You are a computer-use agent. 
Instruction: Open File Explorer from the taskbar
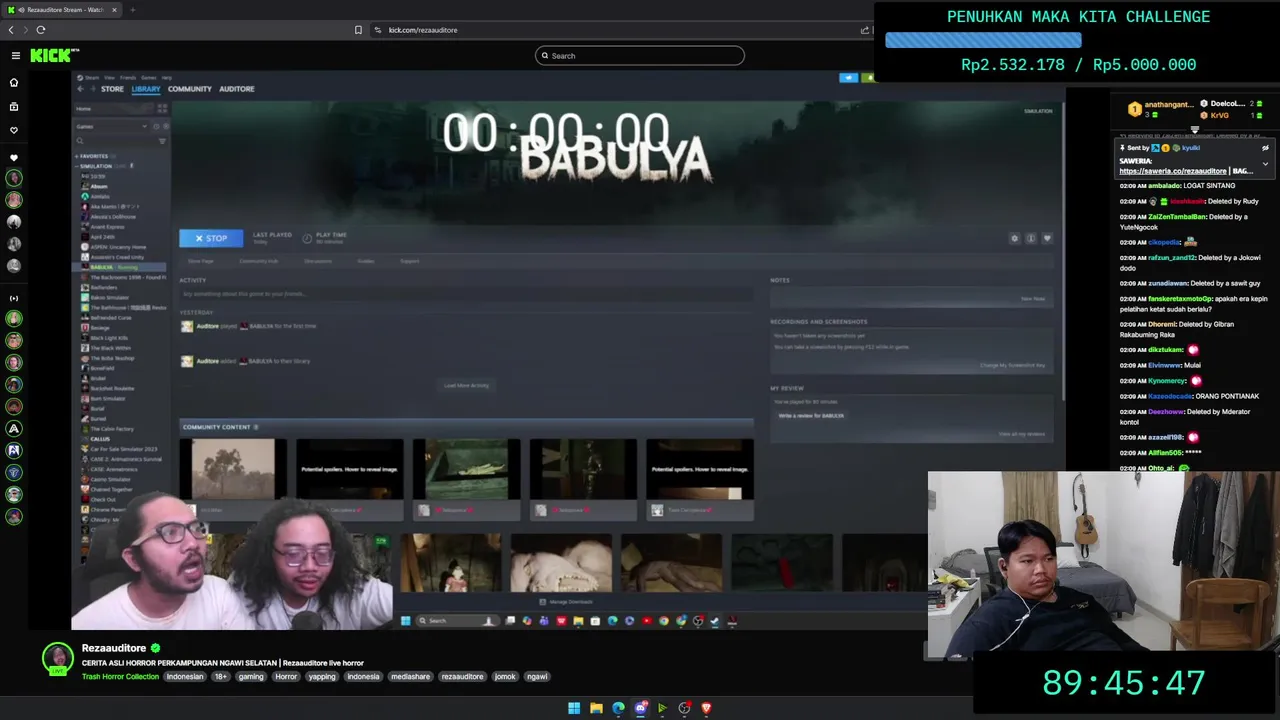coord(596,708)
